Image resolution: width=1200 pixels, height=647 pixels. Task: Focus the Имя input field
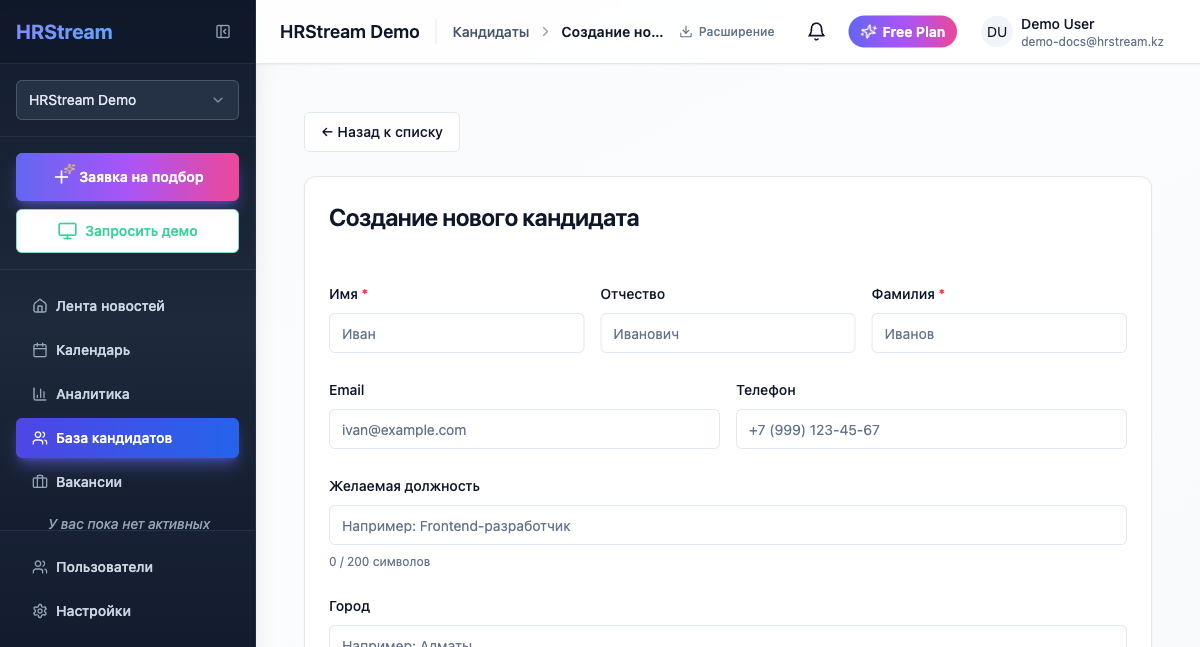pos(456,333)
